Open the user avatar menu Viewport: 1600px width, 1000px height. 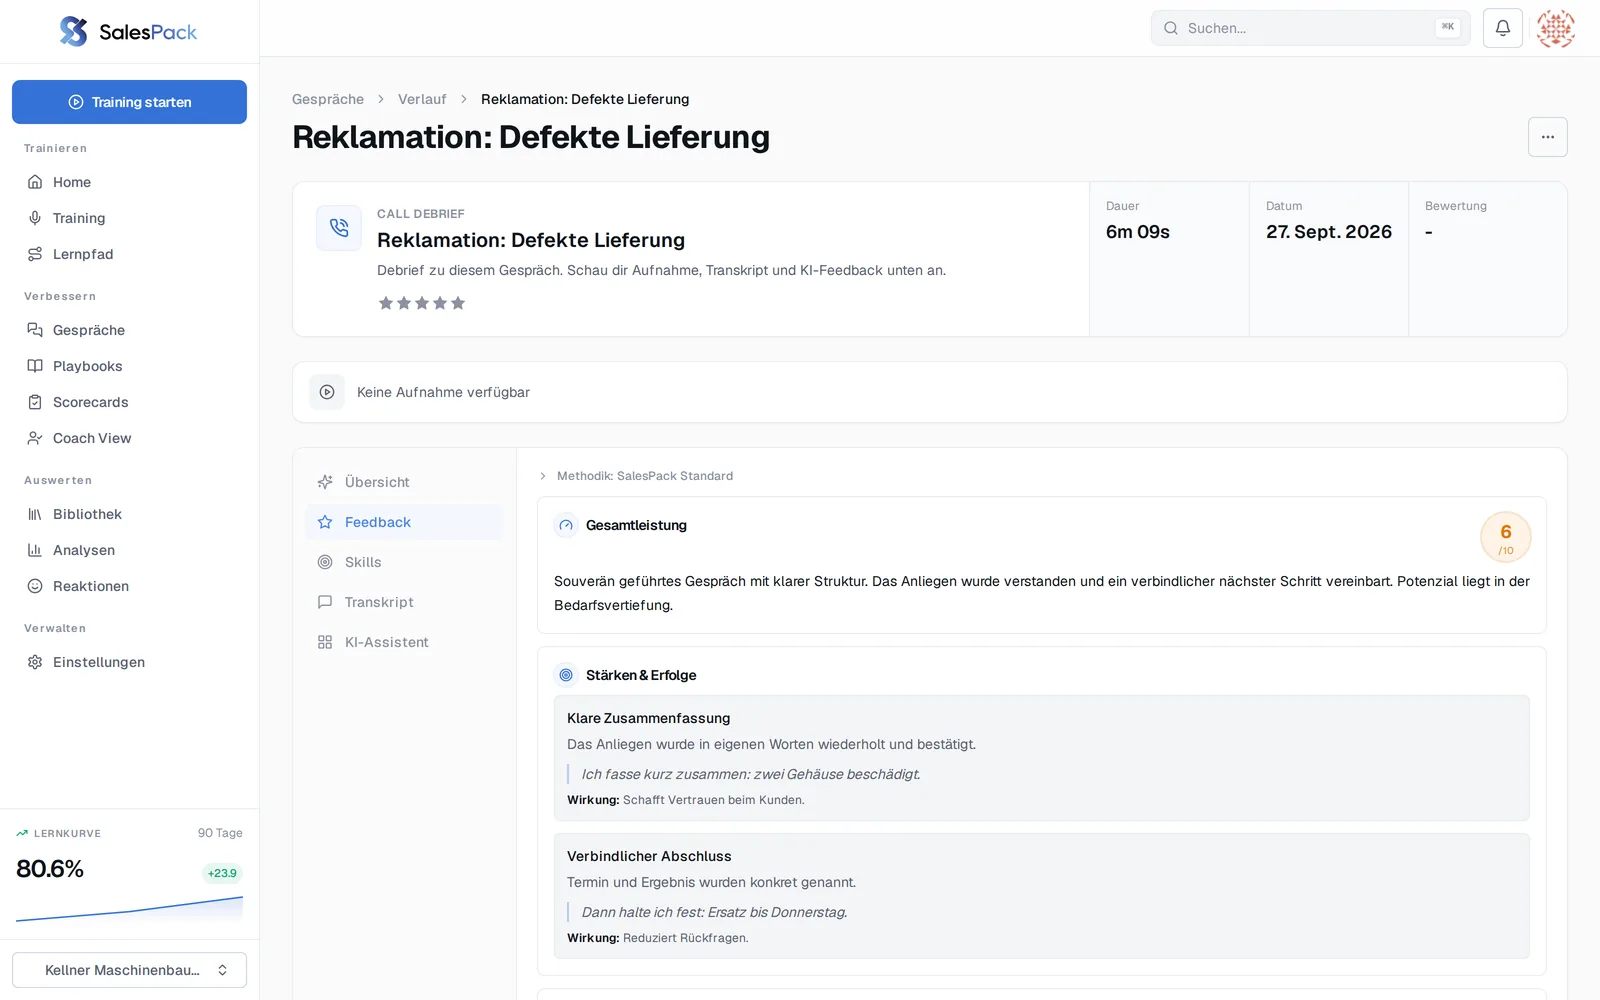coord(1556,28)
